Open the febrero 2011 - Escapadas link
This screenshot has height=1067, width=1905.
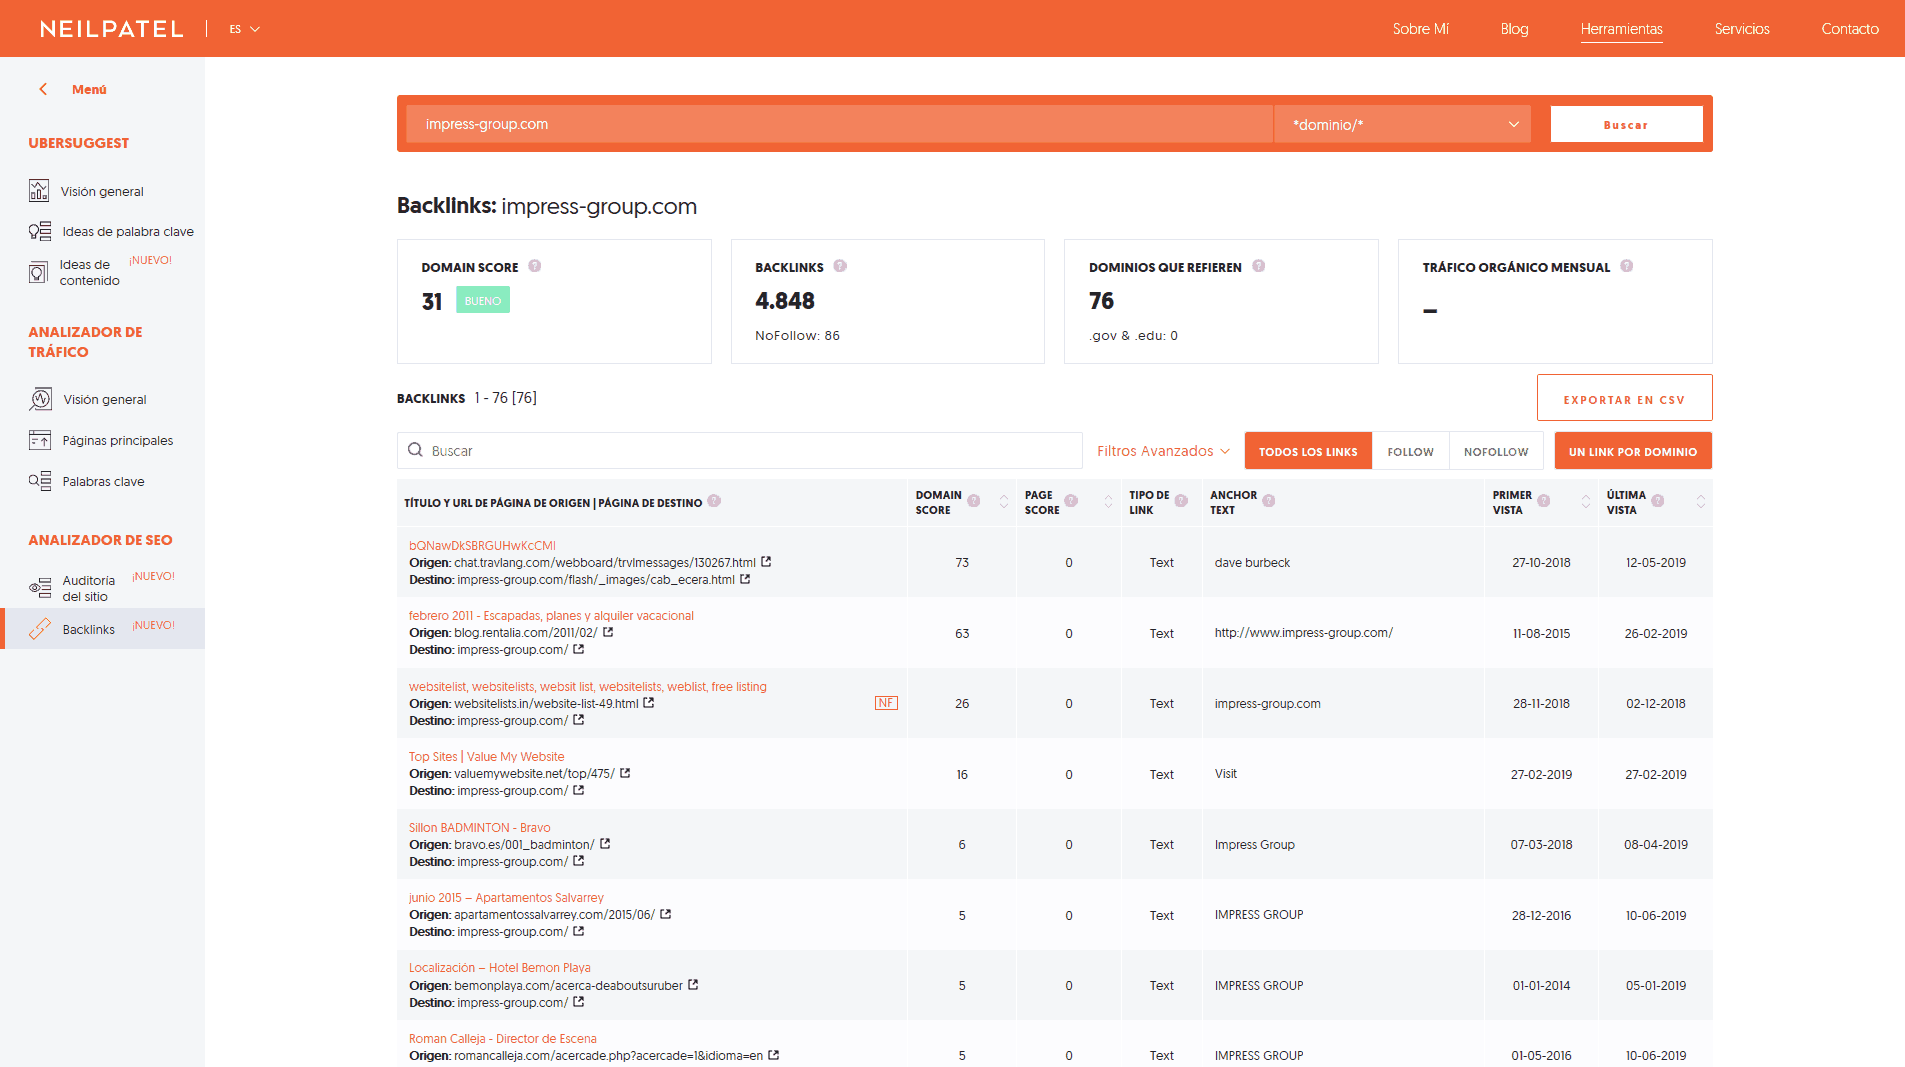[x=551, y=615]
